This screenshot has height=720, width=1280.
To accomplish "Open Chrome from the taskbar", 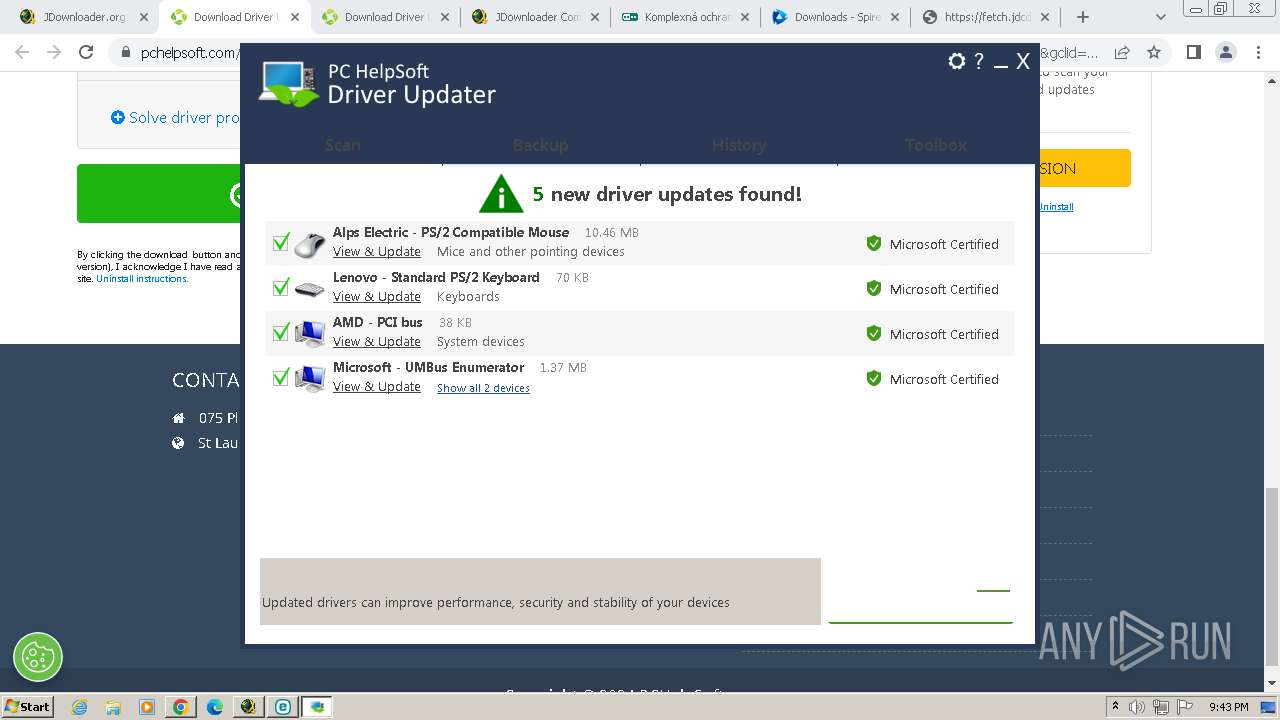I will pyautogui.click(x=180, y=707).
